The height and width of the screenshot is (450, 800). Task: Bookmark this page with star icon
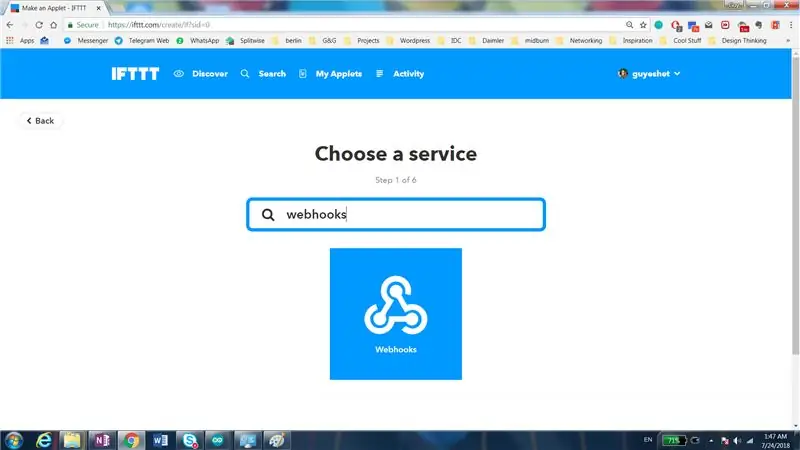pyautogui.click(x=643, y=24)
